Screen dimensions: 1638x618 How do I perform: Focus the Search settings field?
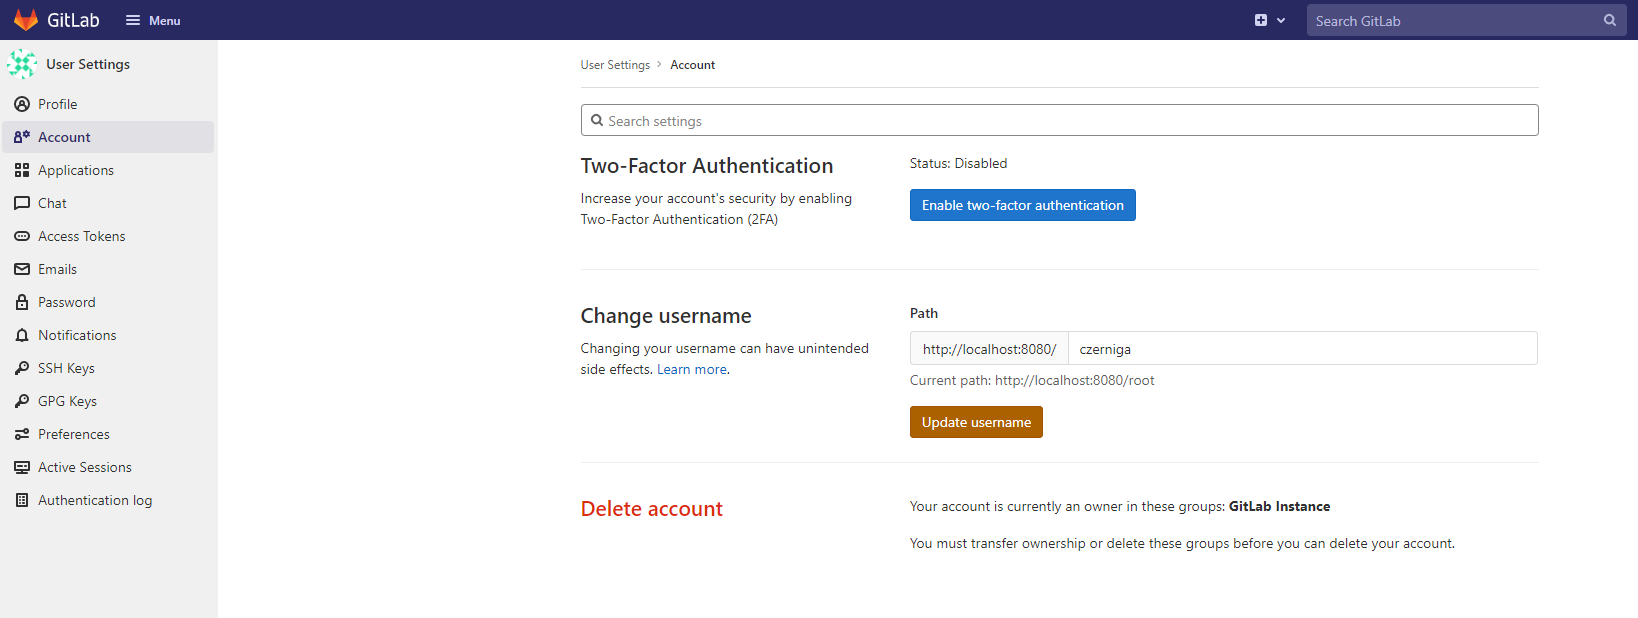point(1059,120)
